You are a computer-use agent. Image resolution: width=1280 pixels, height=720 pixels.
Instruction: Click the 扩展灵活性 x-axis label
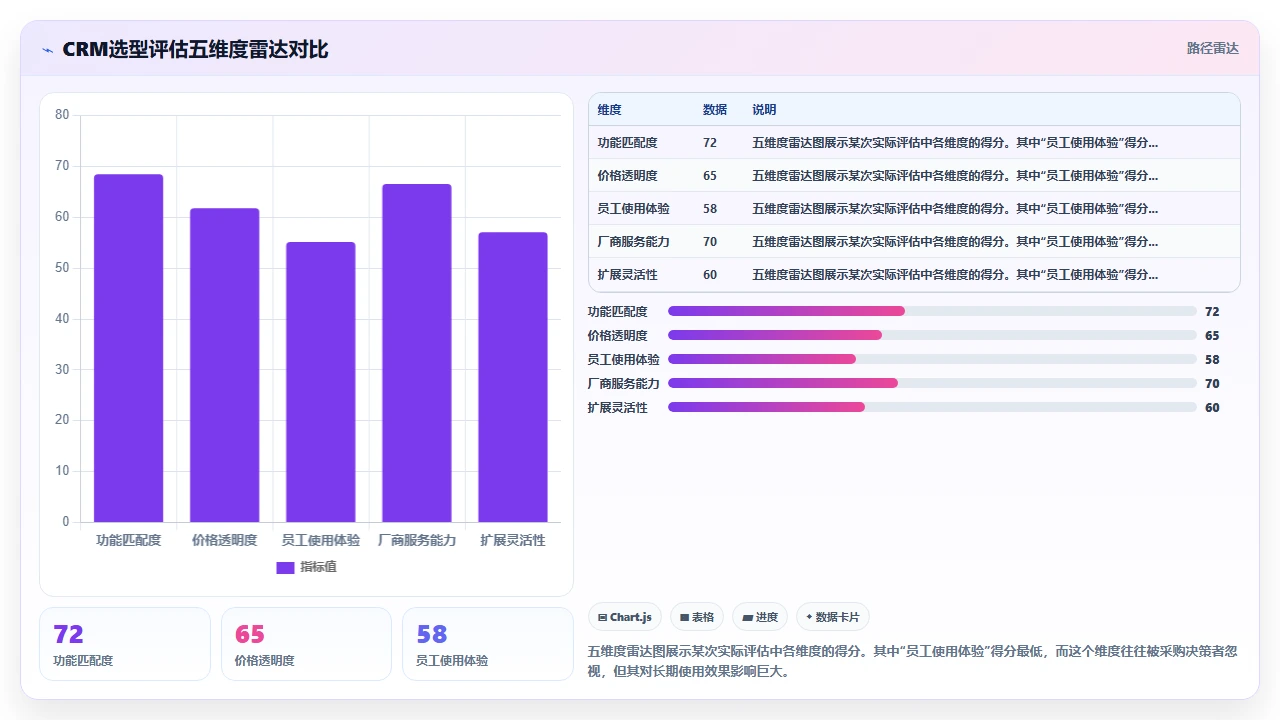click(512, 540)
